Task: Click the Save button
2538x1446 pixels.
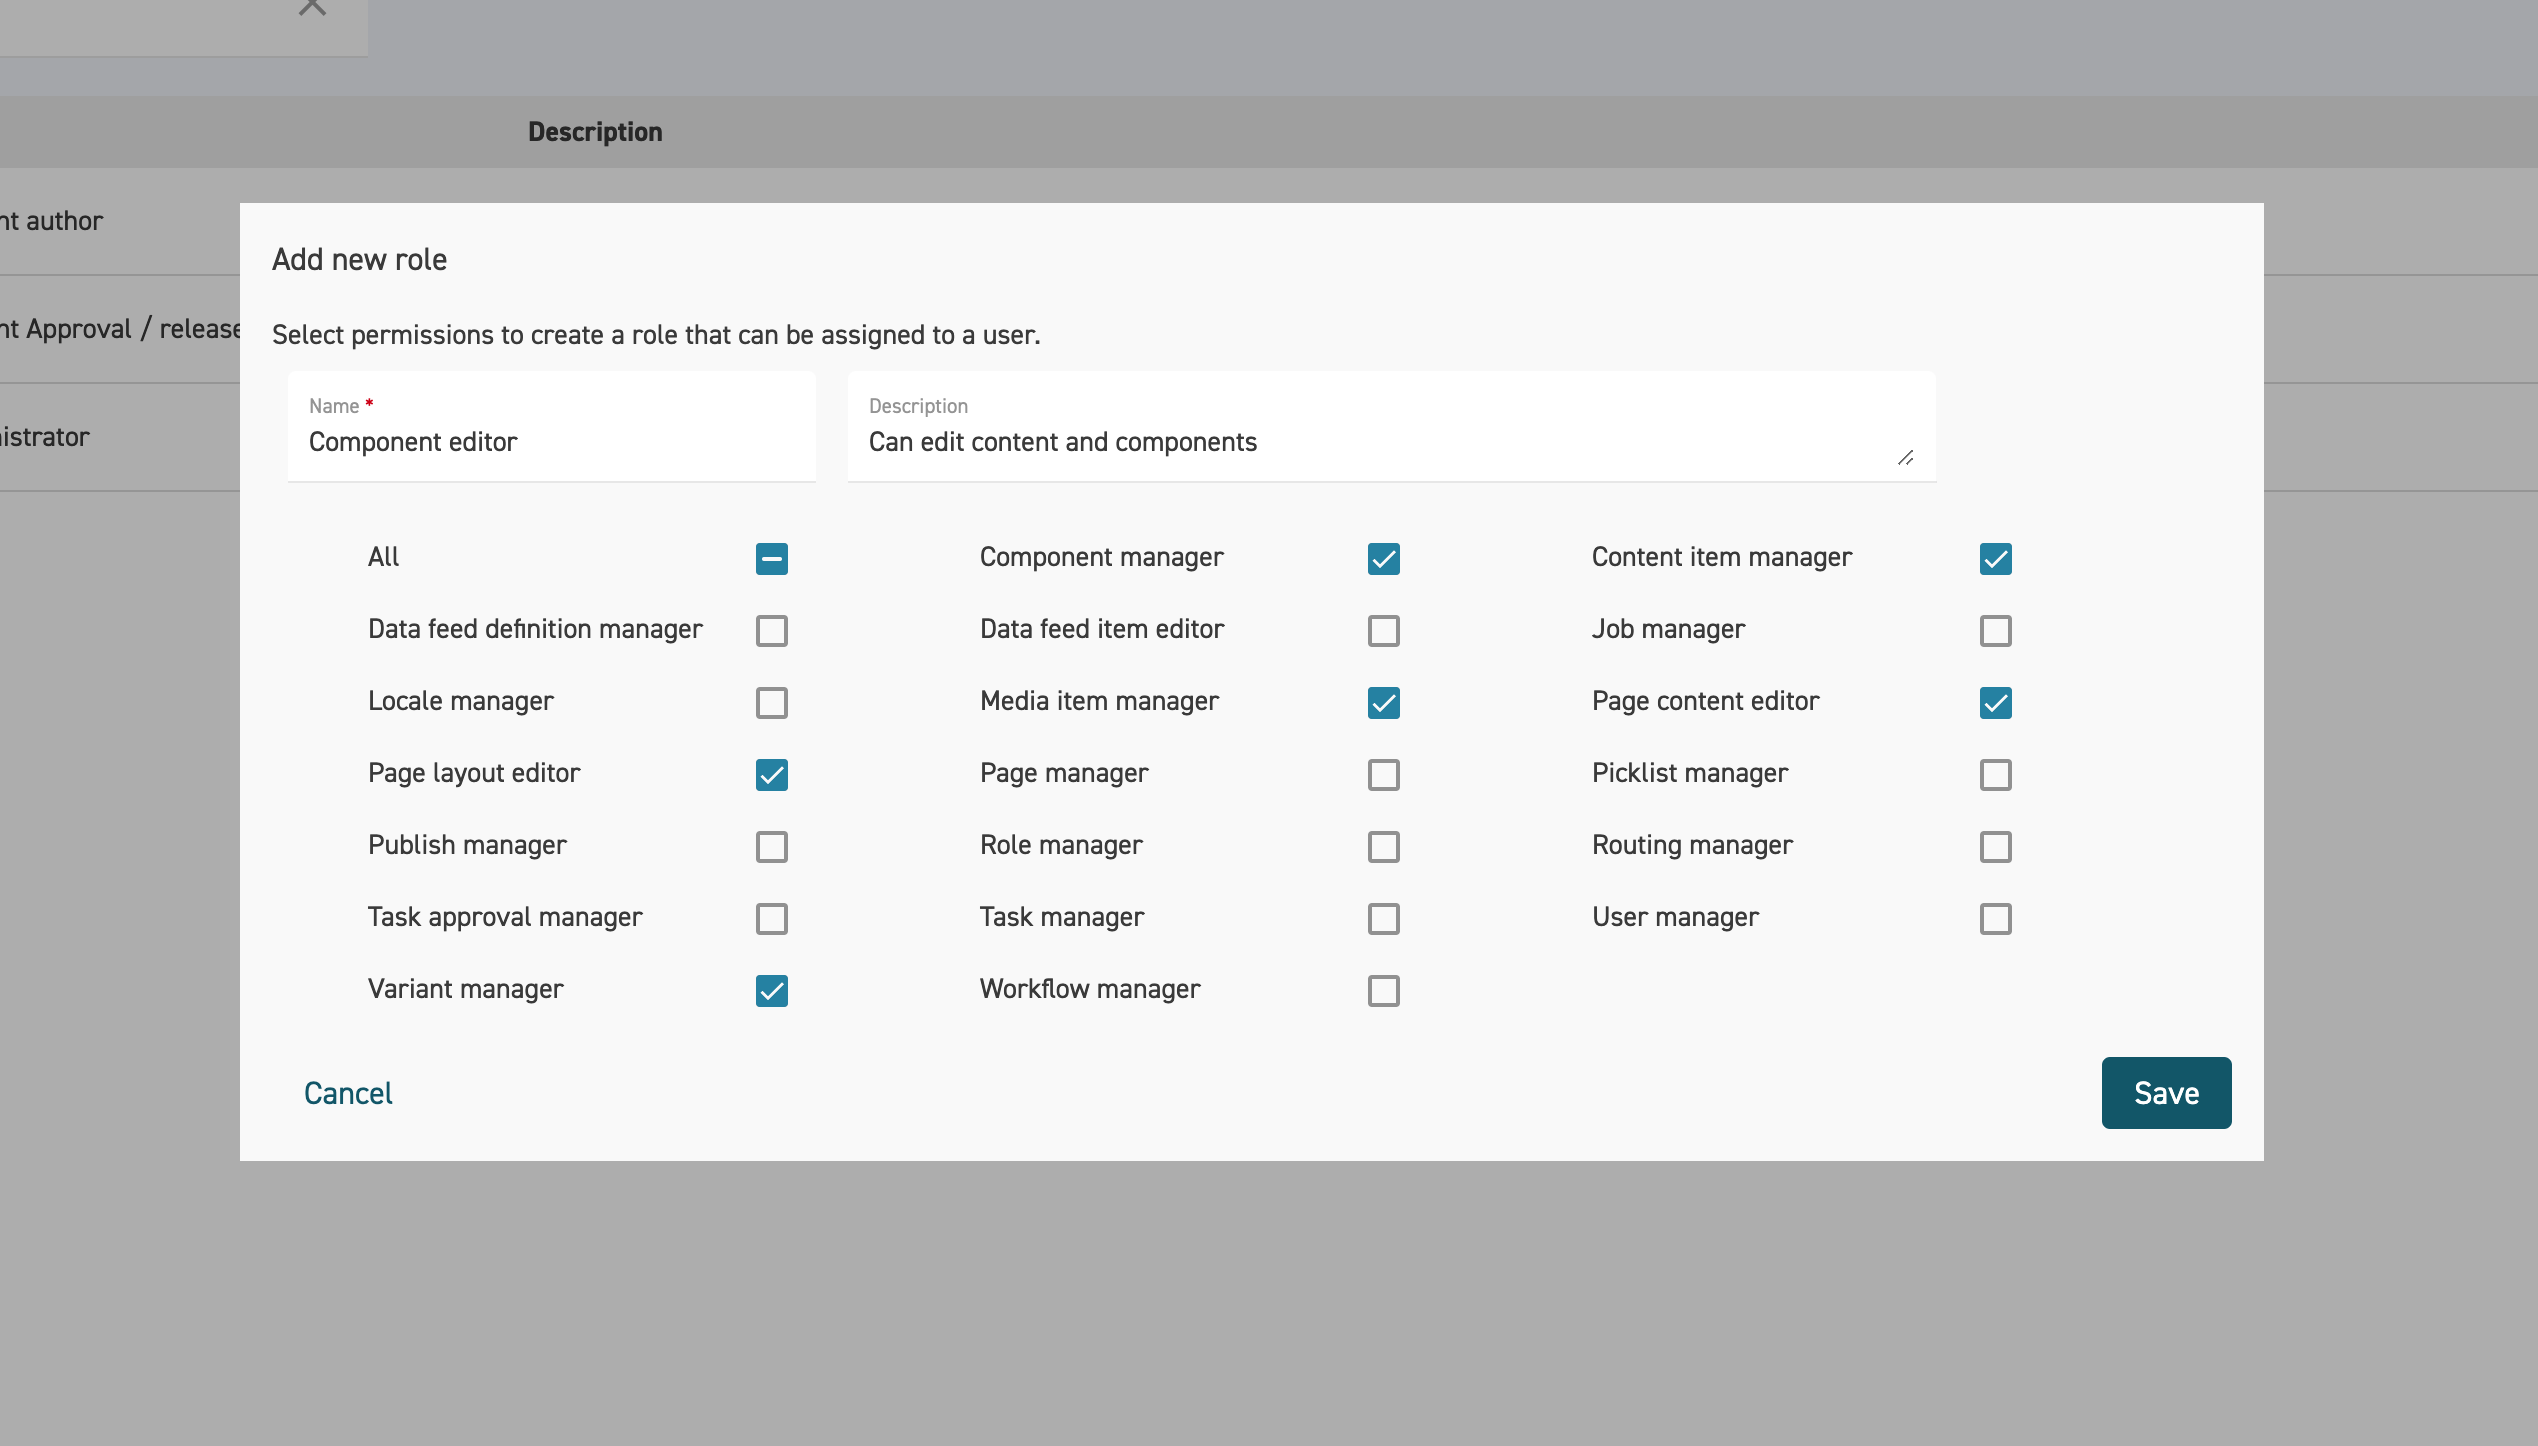Action: coord(2166,1093)
